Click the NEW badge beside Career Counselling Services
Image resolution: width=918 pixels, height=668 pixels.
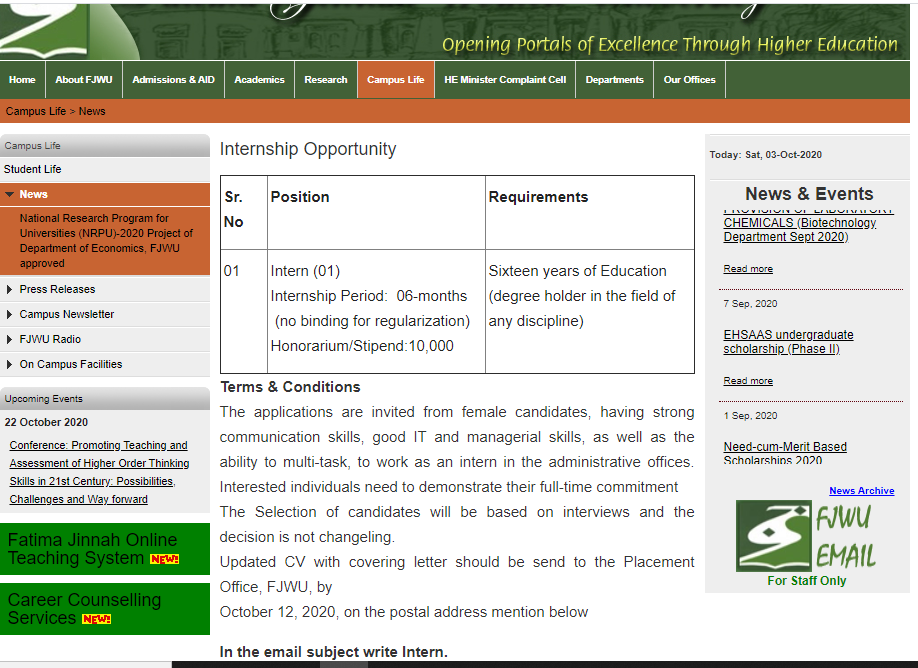(97, 619)
